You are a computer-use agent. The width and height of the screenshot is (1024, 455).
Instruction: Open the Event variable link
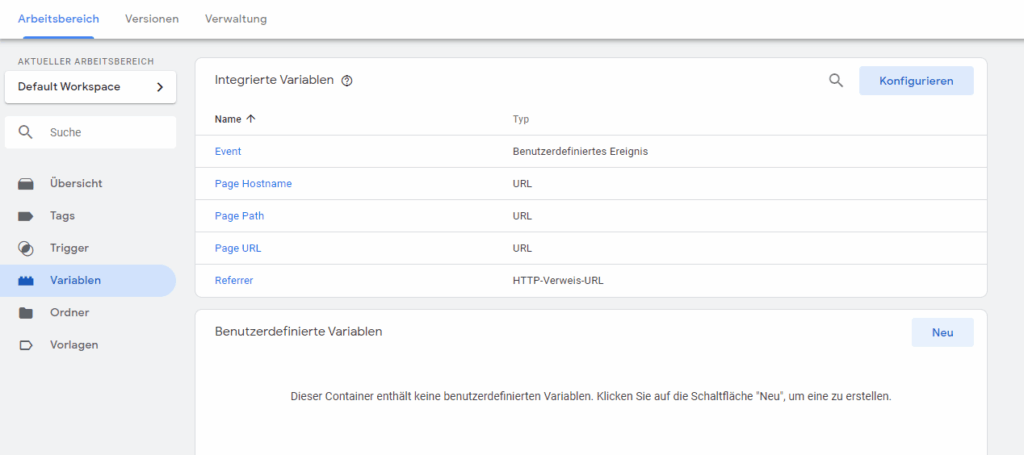pyautogui.click(x=228, y=152)
